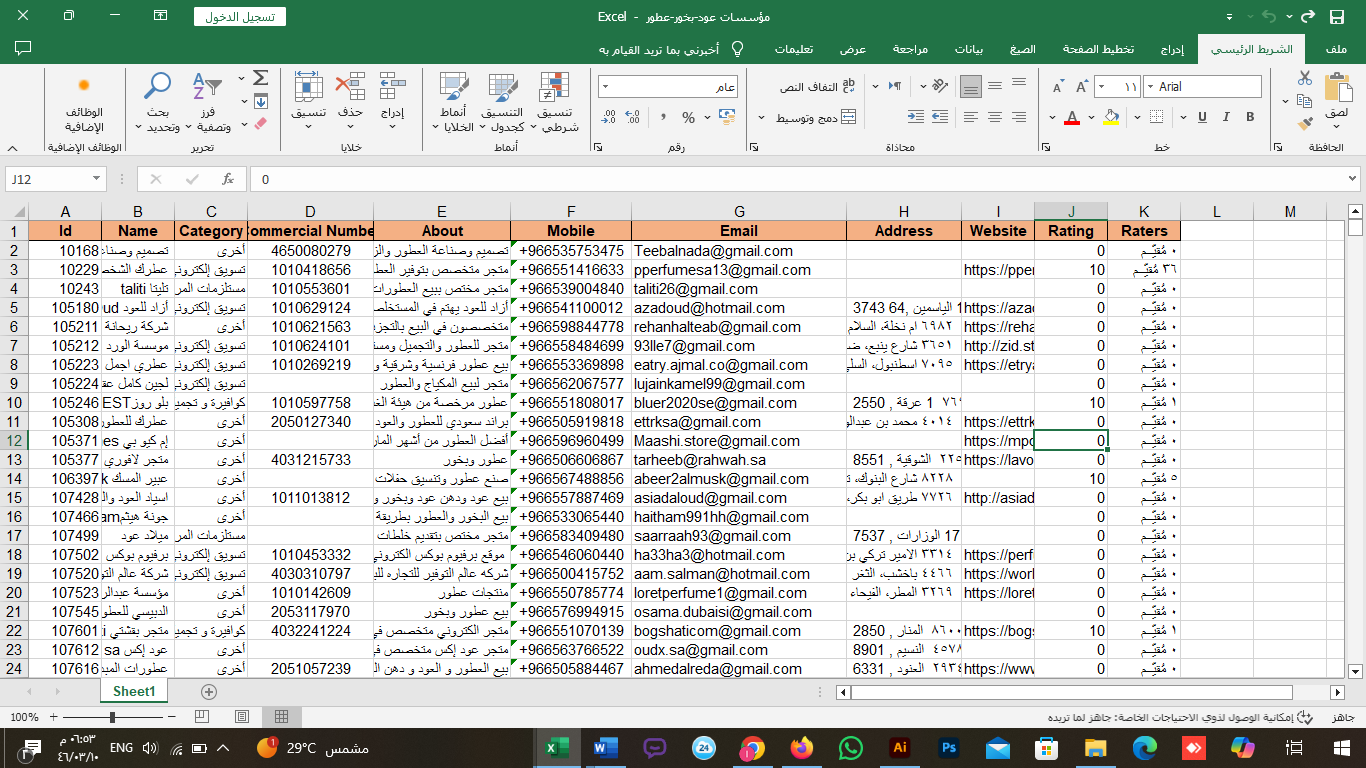Click the Conditional Formatting icon
This screenshot has height=768, width=1366.
coord(554,88)
